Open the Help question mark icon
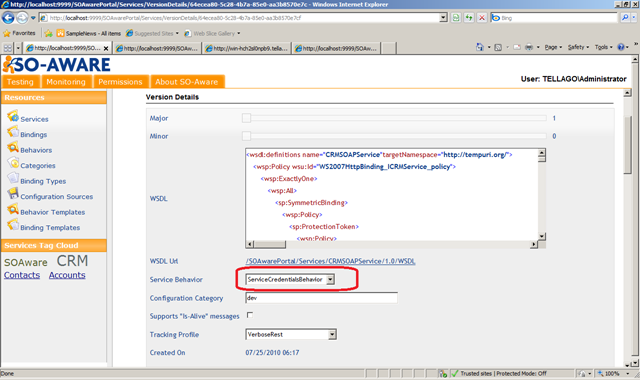Image resolution: width=640 pixels, height=380 pixels. (x=621, y=47)
